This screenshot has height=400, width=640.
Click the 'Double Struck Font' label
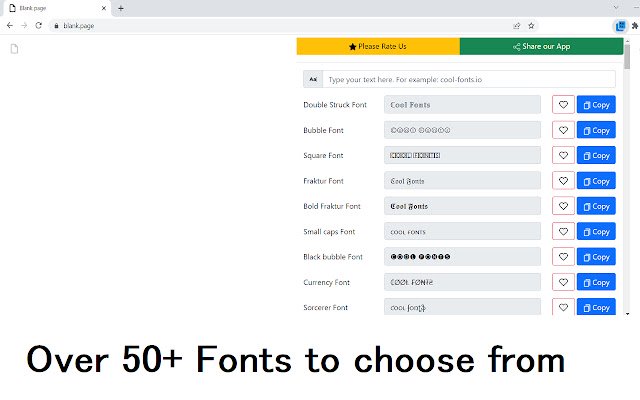335,105
